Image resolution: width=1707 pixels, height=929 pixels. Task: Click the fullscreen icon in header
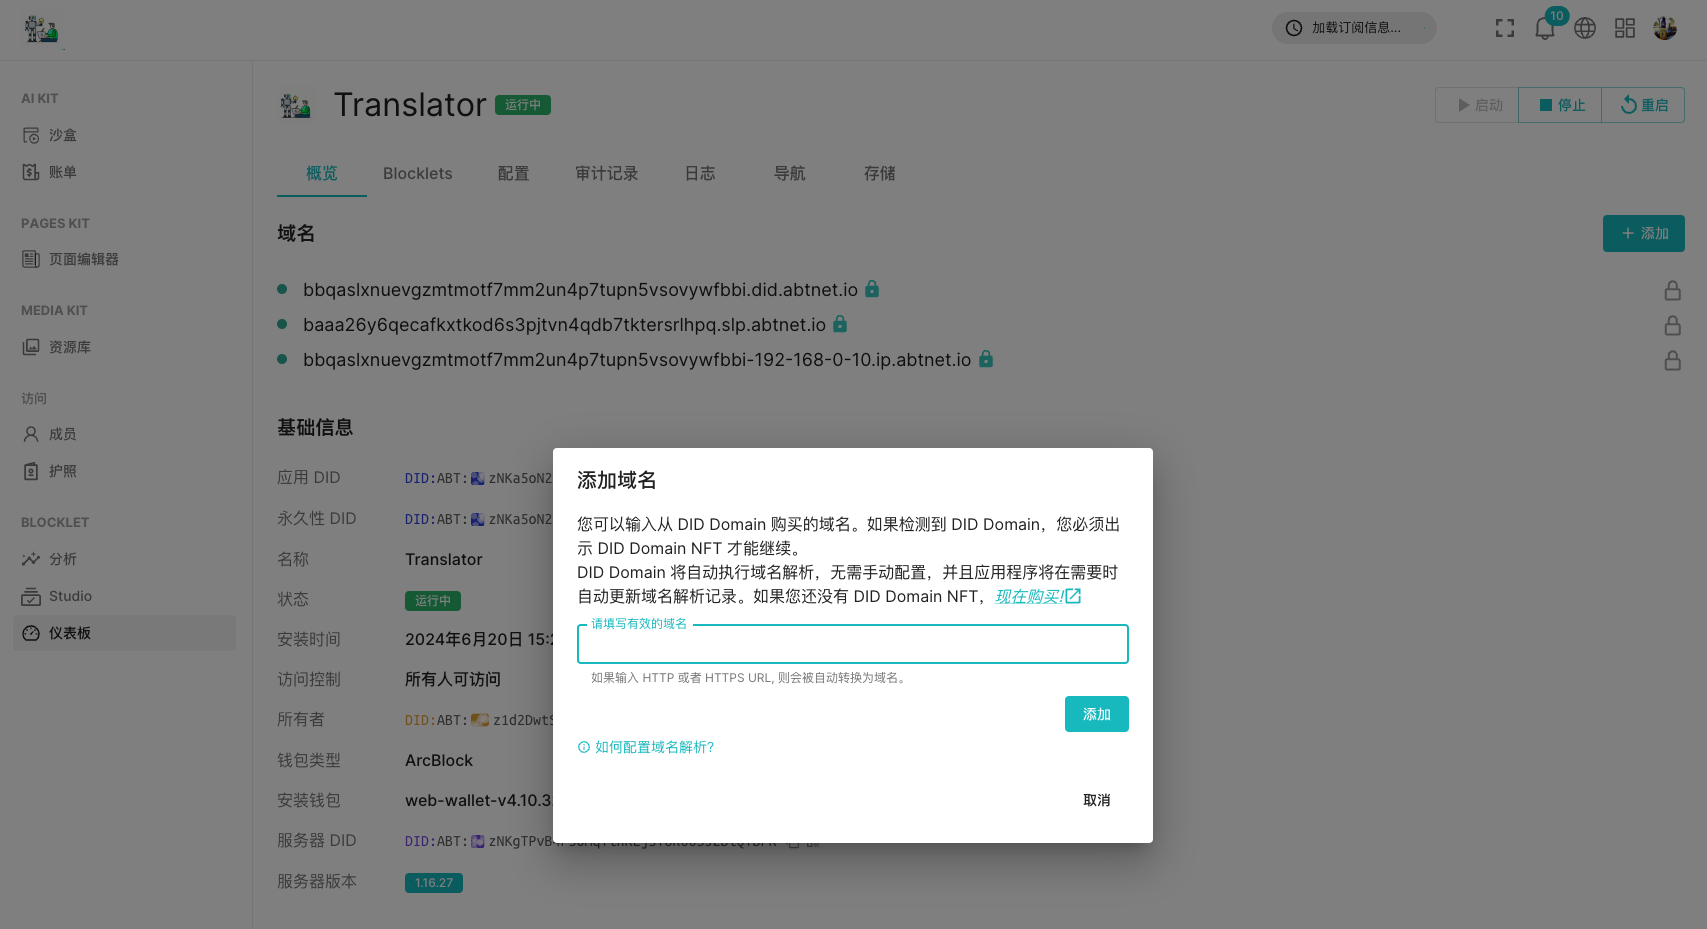tap(1504, 28)
